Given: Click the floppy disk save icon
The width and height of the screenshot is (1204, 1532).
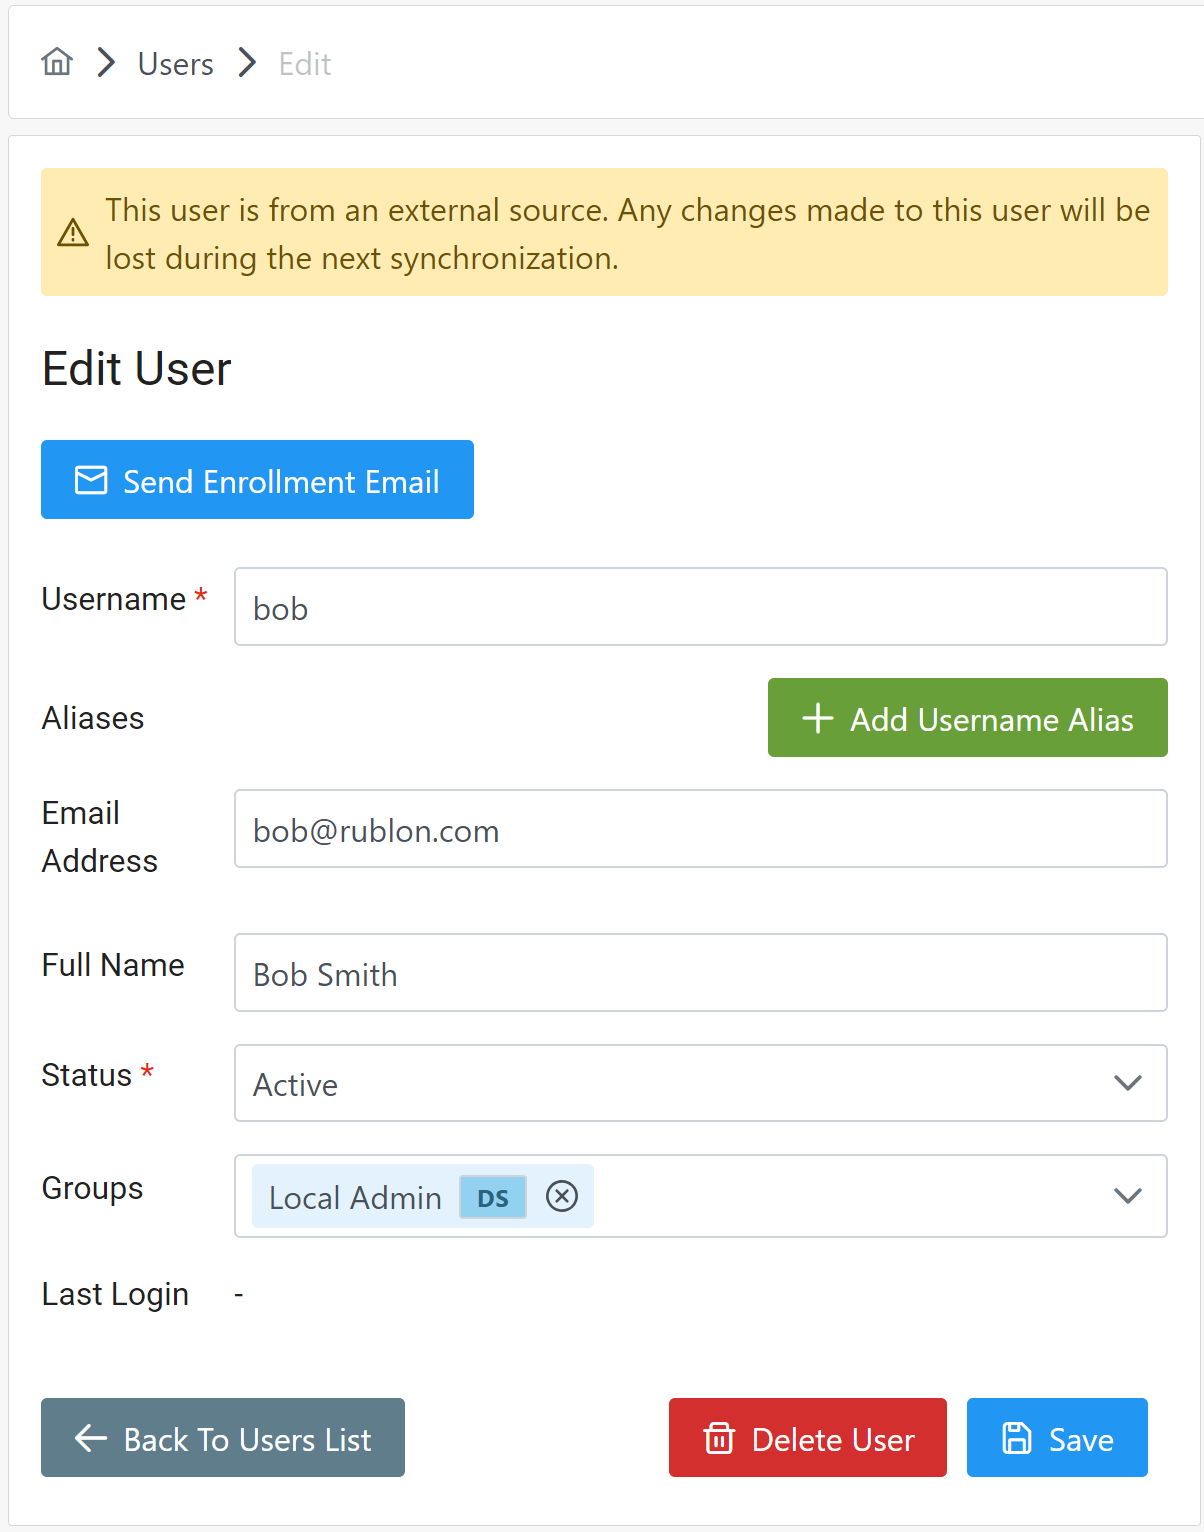Looking at the screenshot, I should (1016, 1438).
